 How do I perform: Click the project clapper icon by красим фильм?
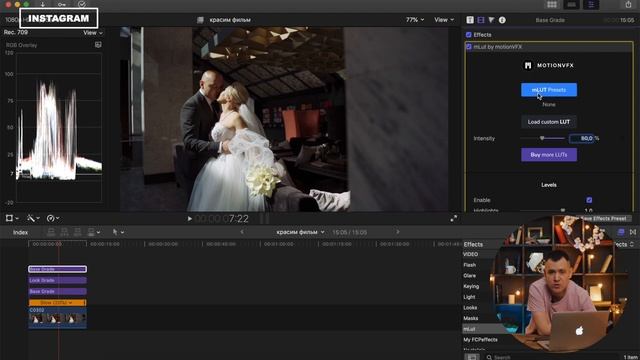pos(200,20)
